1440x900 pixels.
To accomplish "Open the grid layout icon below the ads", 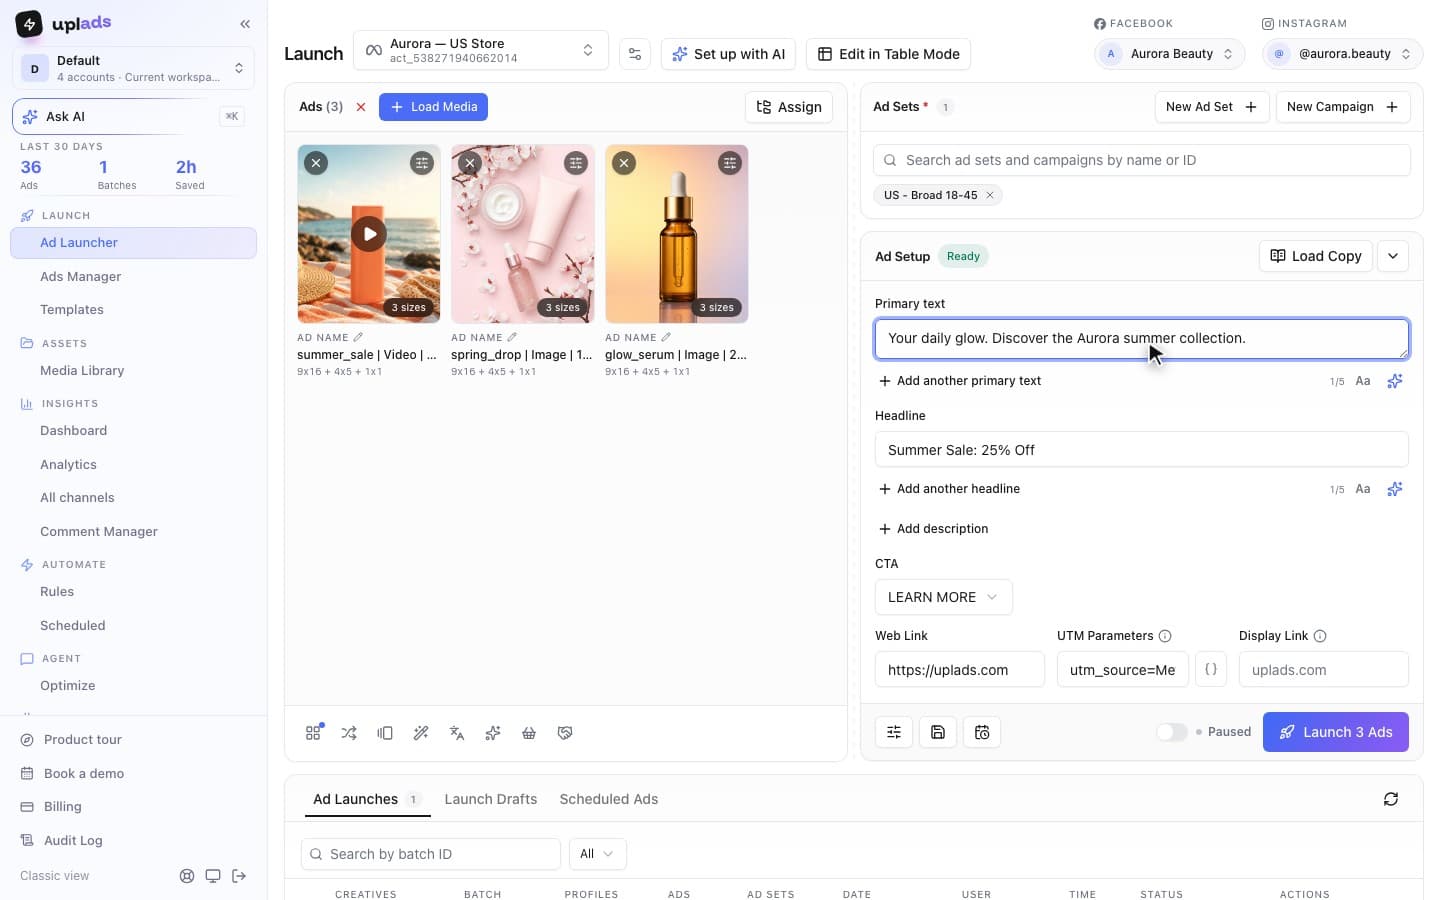I will tap(313, 733).
